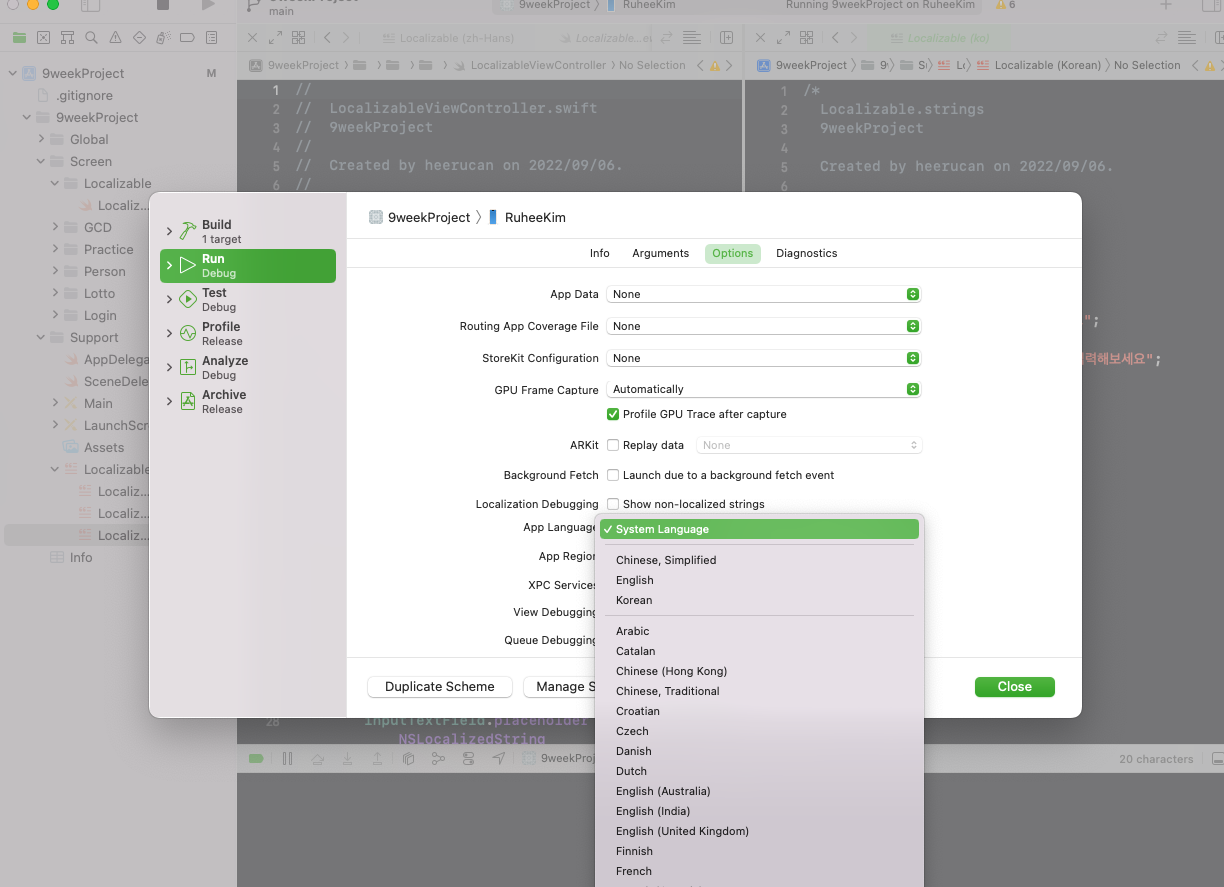The height and width of the screenshot is (887, 1224).
Task: Pause program execution in debug bar
Action: point(287,759)
